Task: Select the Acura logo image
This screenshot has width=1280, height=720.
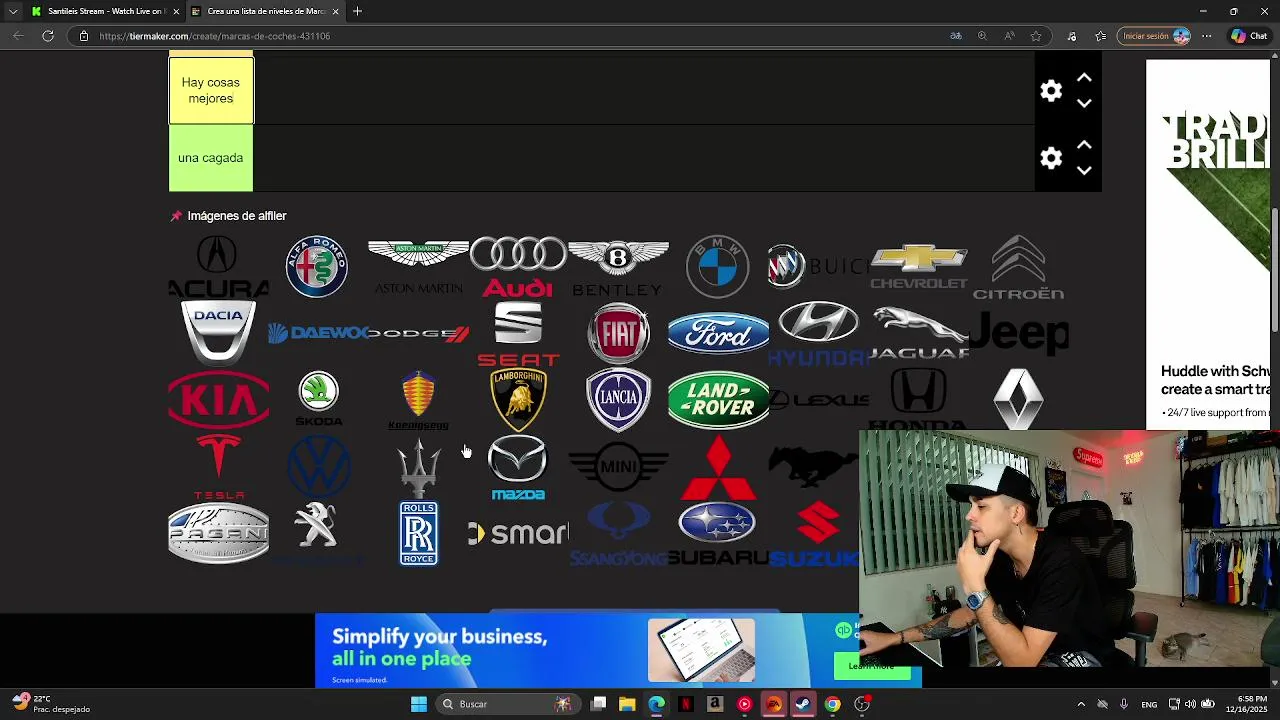Action: click(218, 266)
